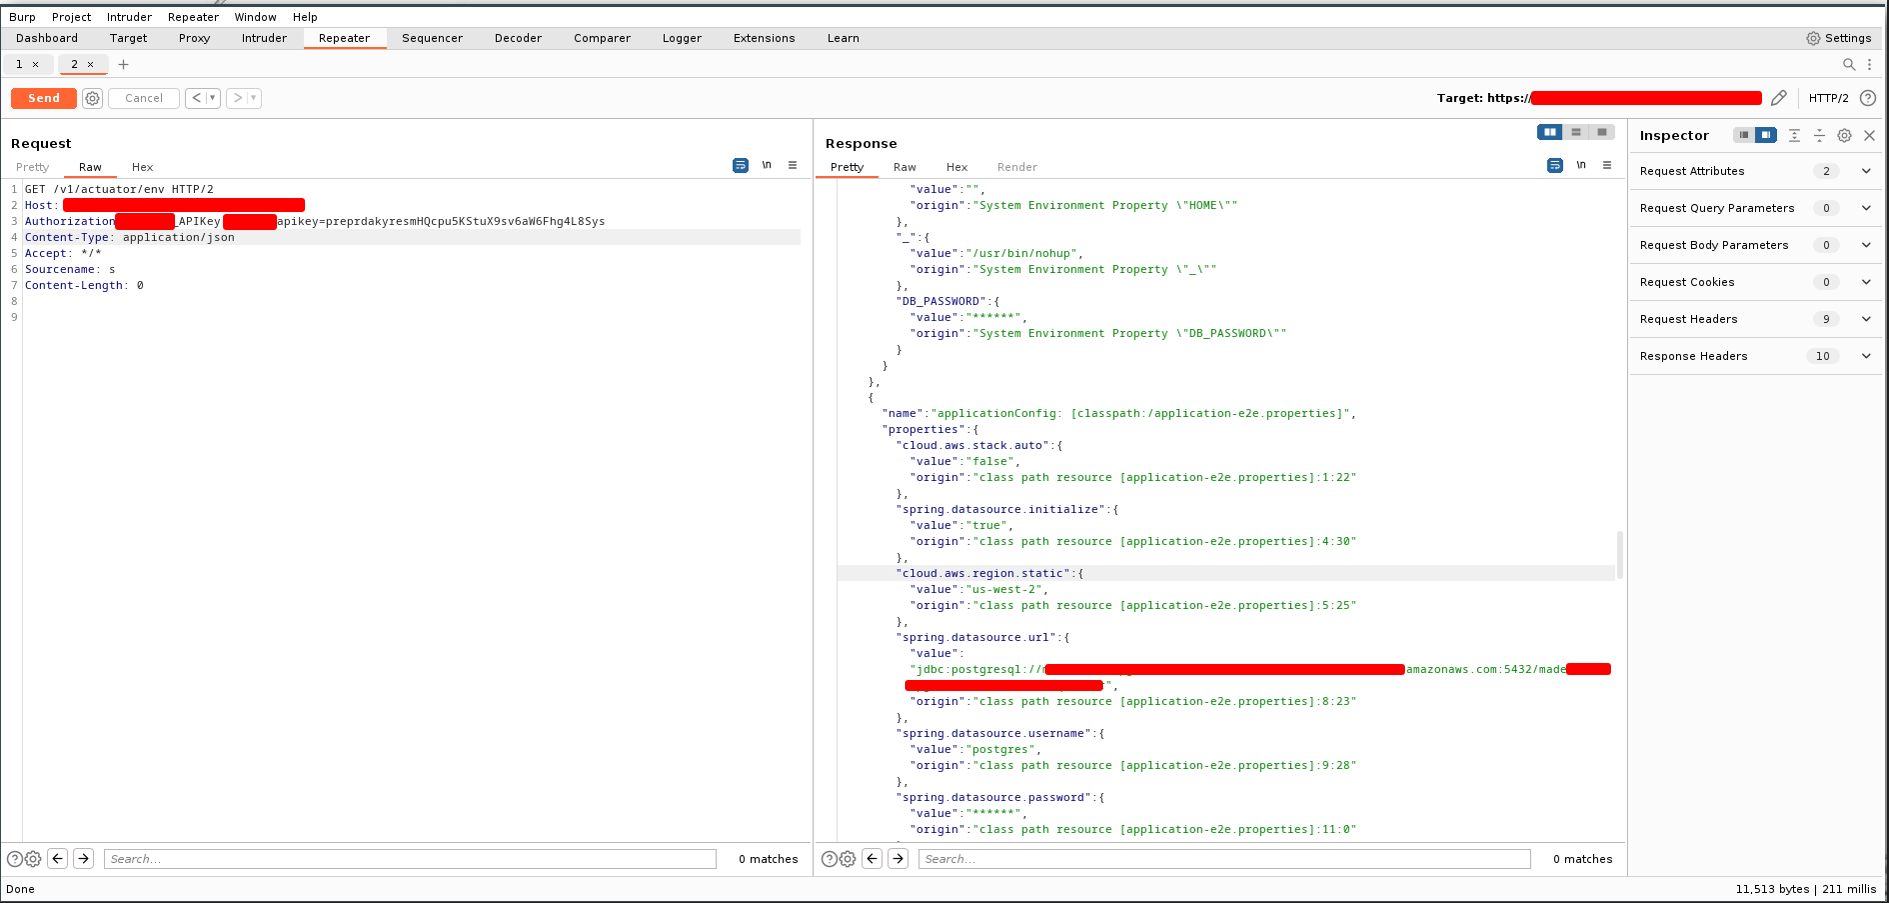Click the Response search input field
Screen dimensions: 1889x903
pyautogui.click(x=1224, y=859)
